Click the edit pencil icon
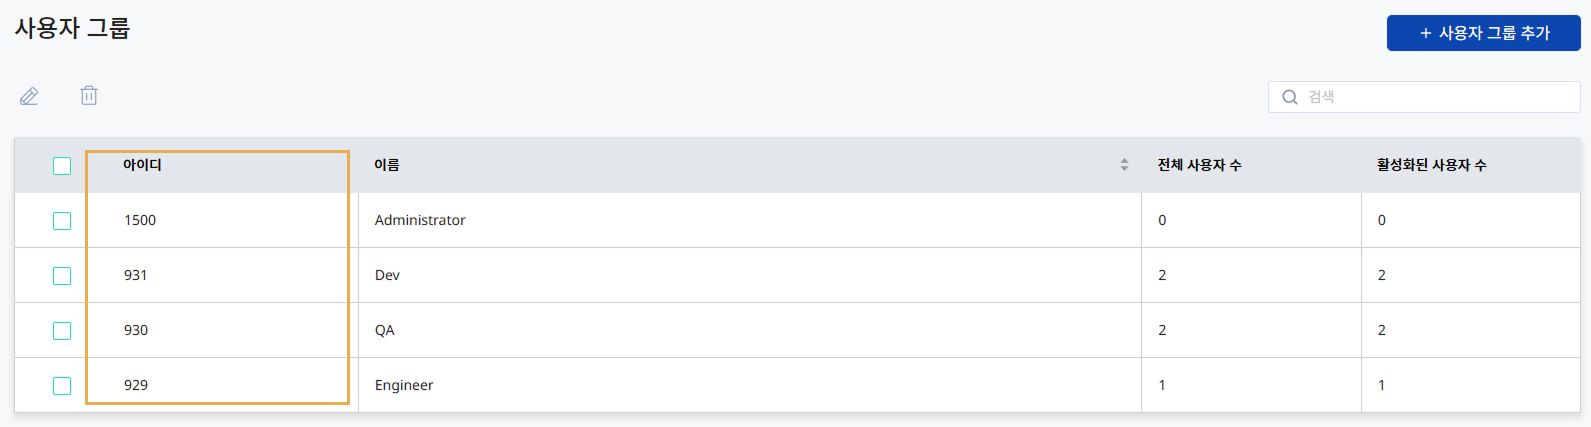This screenshot has width=1591, height=427. pos(29,96)
